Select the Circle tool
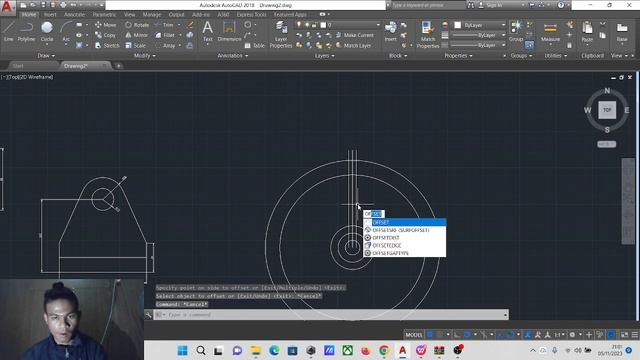Image resolution: width=640 pixels, height=360 pixels. (x=47, y=32)
